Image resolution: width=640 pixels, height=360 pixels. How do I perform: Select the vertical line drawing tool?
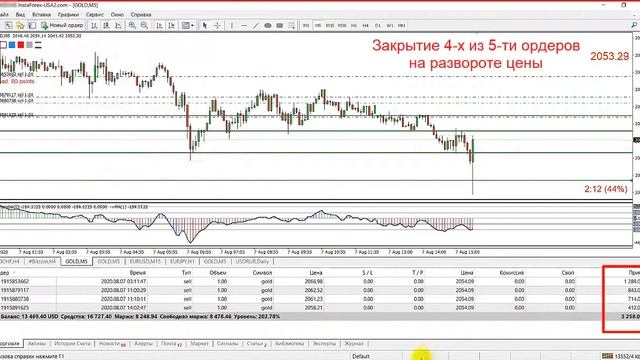pyautogui.click(x=232, y=25)
